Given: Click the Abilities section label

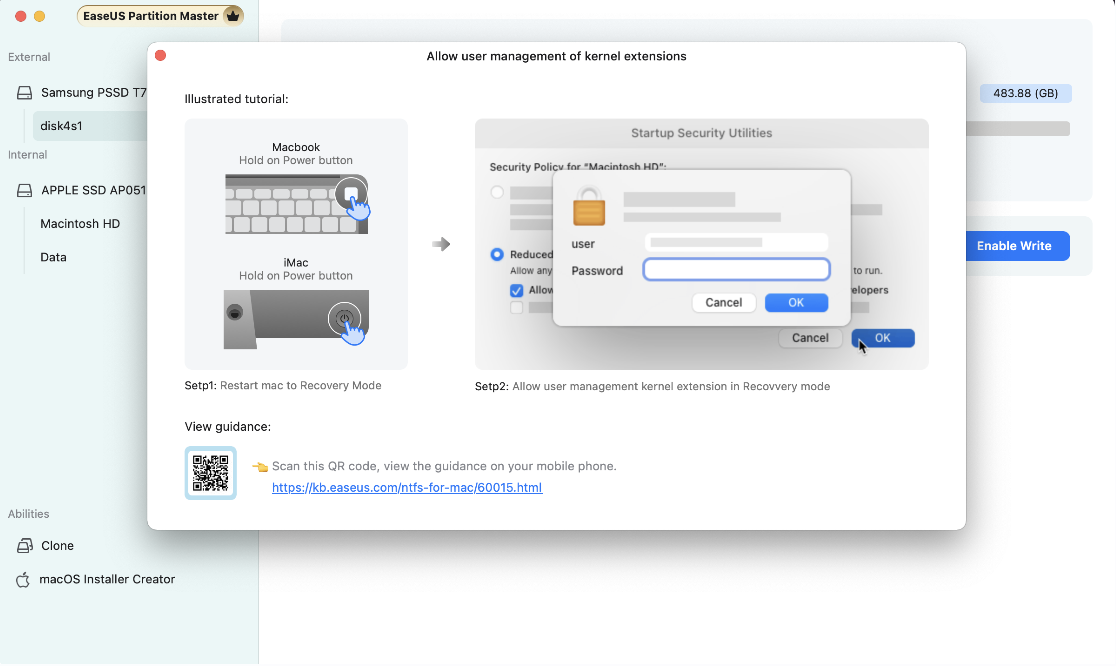Looking at the screenshot, I should (x=28, y=514).
